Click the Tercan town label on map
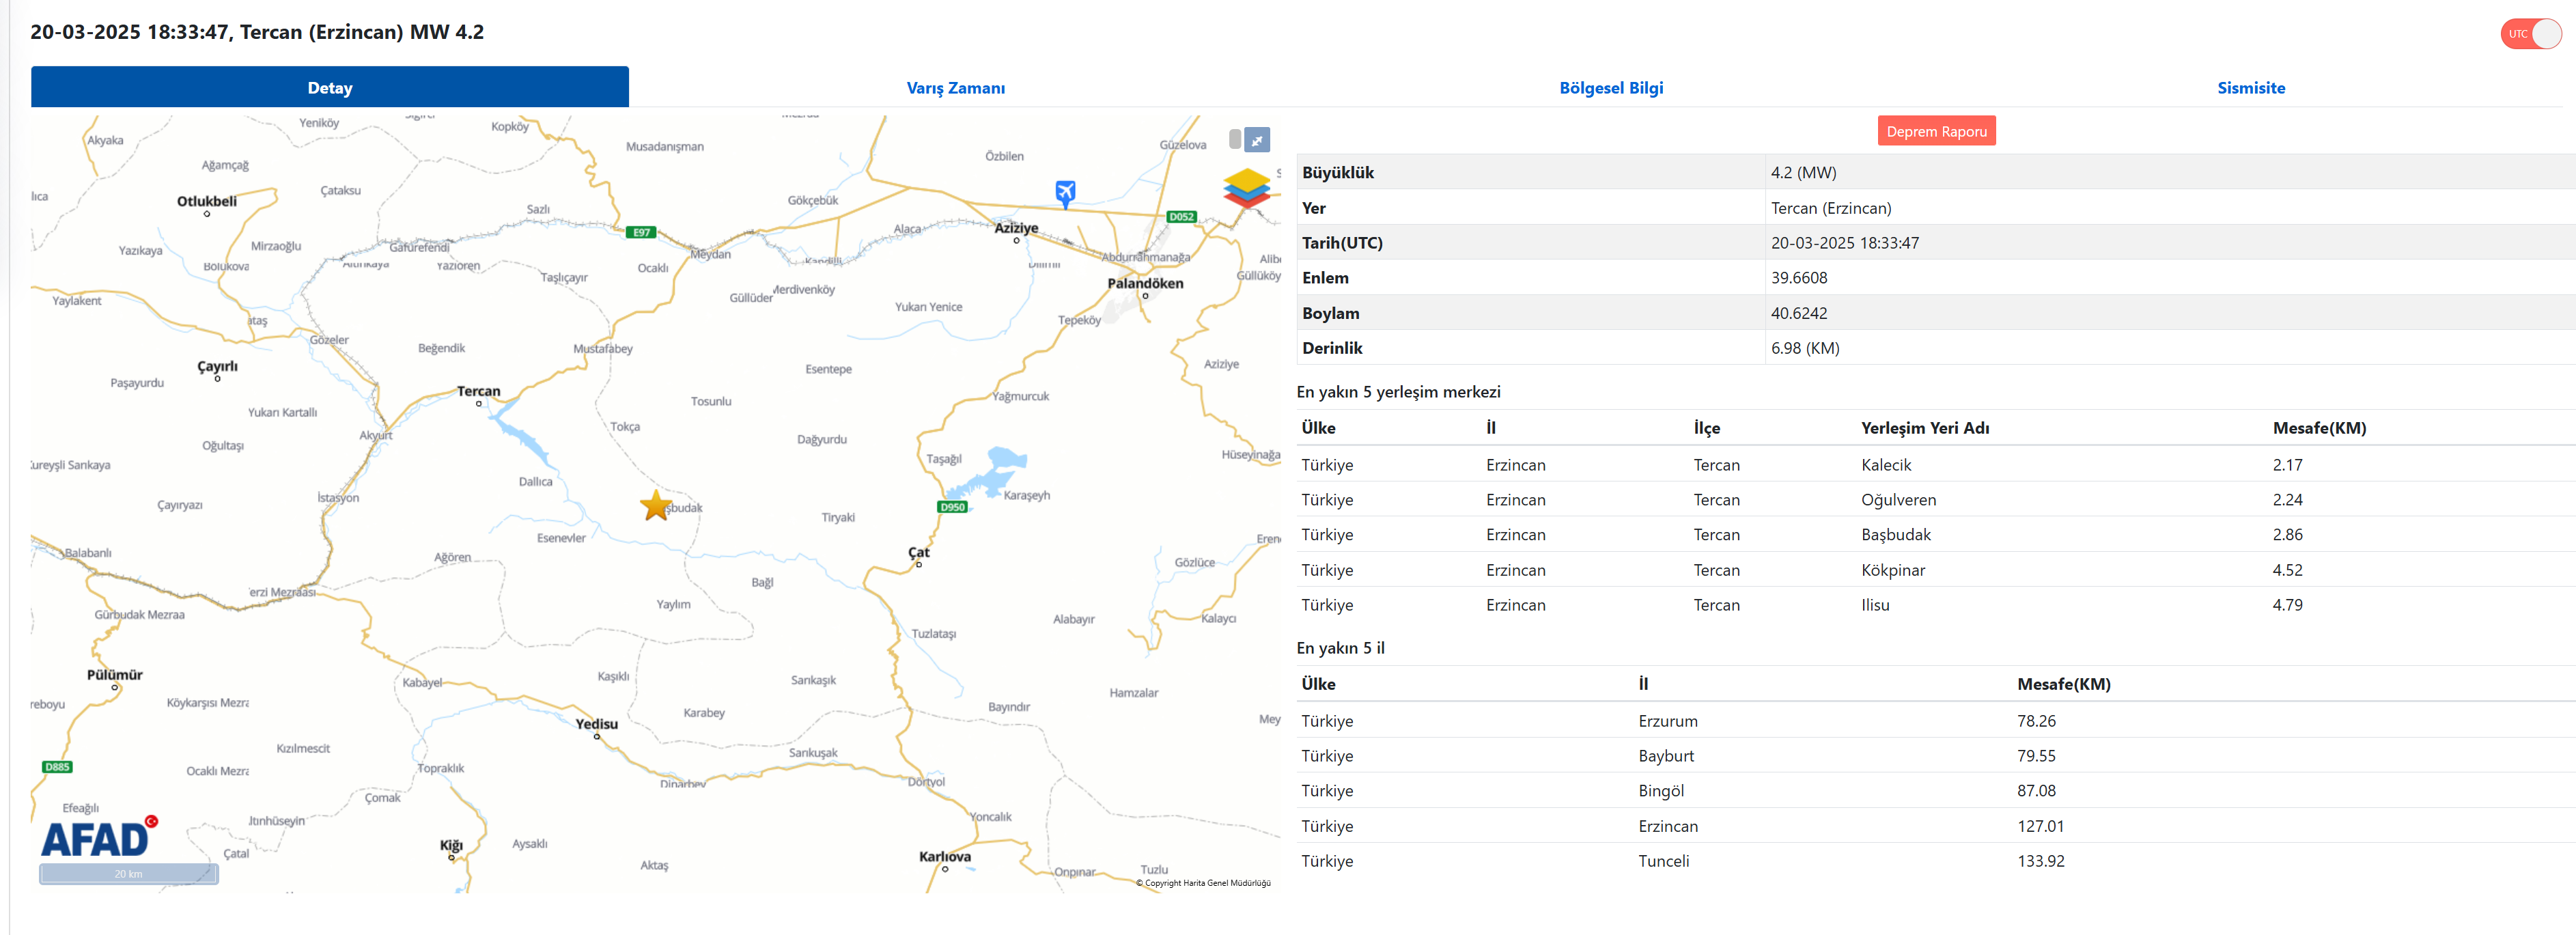The height and width of the screenshot is (935, 2576). click(x=478, y=391)
